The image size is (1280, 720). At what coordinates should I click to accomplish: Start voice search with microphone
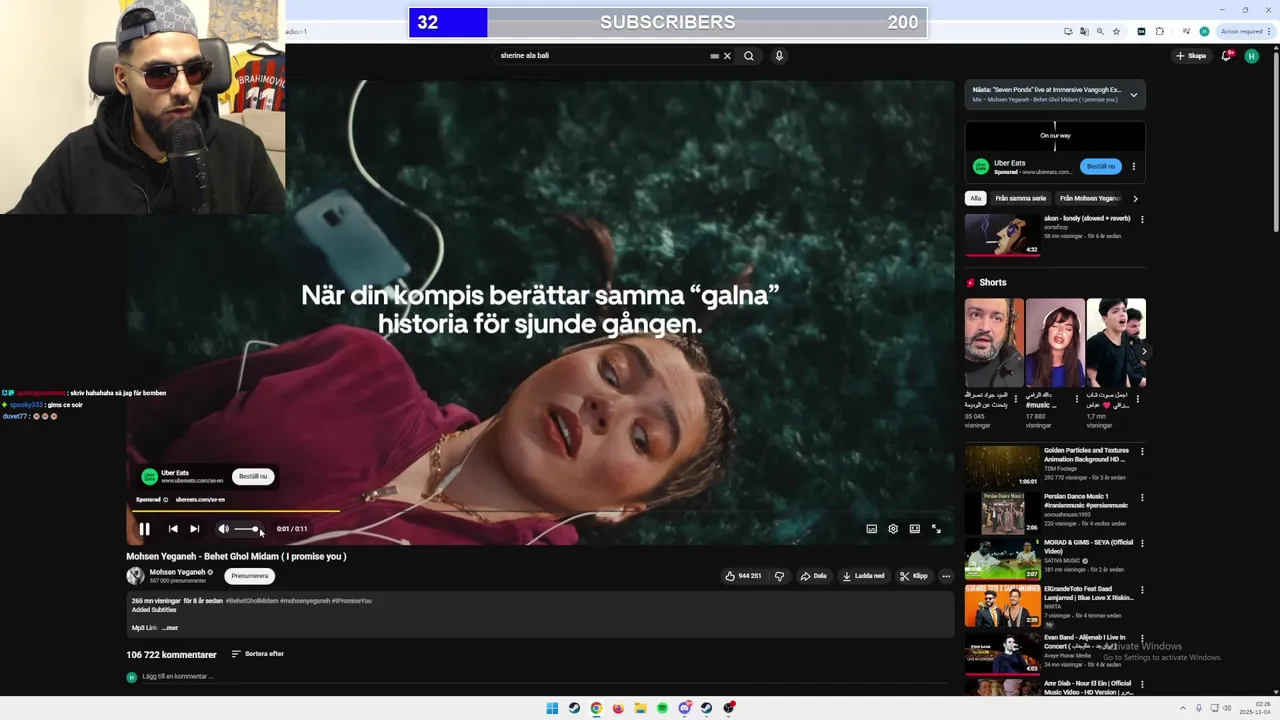(779, 56)
